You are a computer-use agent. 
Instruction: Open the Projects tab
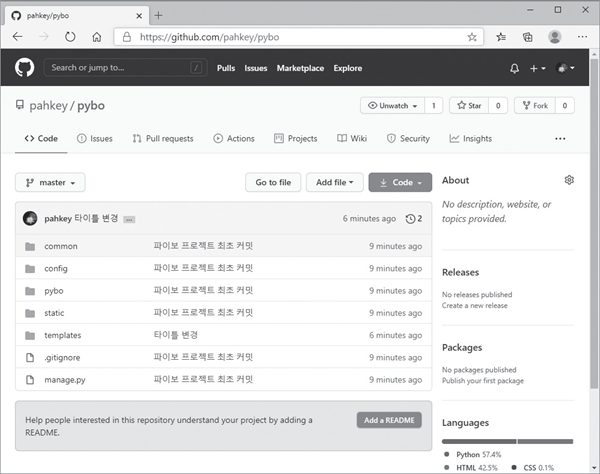pyautogui.click(x=296, y=138)
